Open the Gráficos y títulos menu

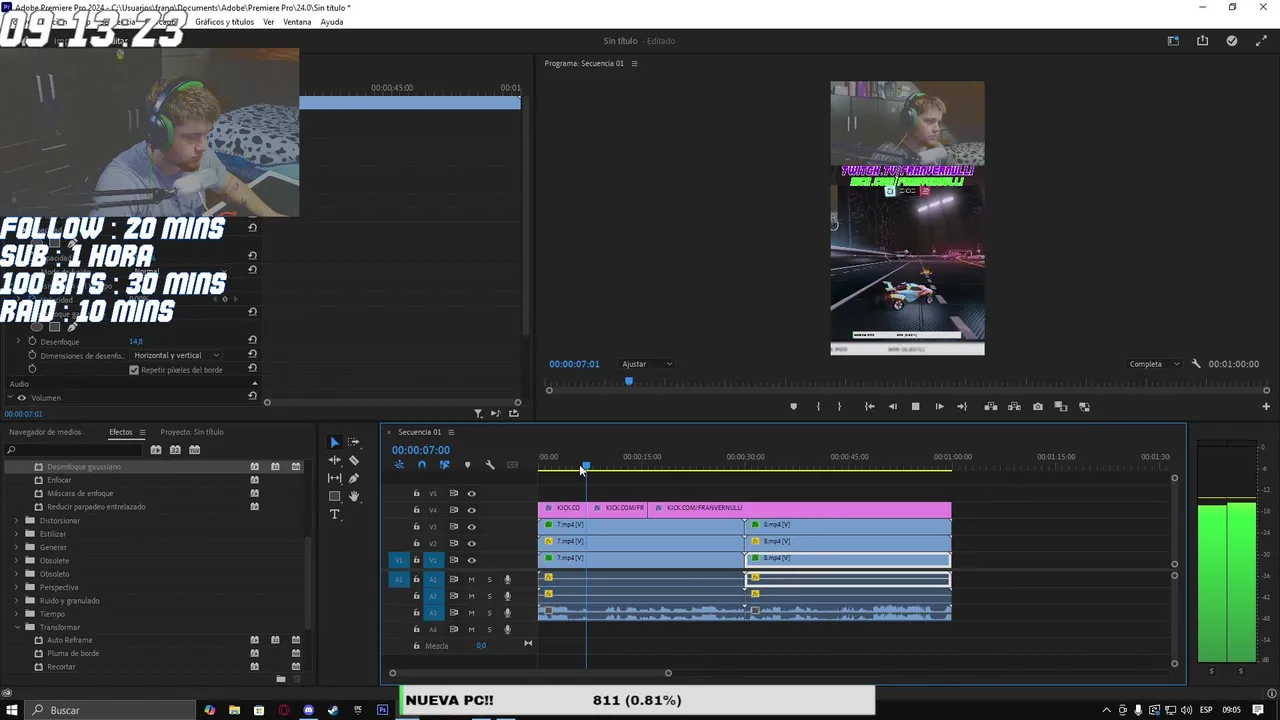tap(224, 22)
